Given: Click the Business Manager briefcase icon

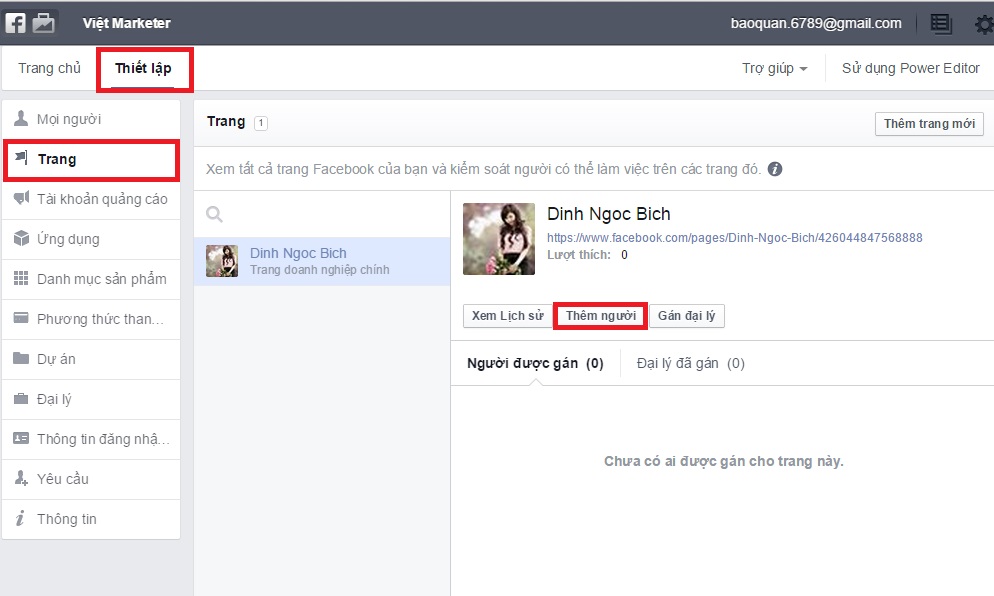Looking at the screenshot, I should click(43, 23).
